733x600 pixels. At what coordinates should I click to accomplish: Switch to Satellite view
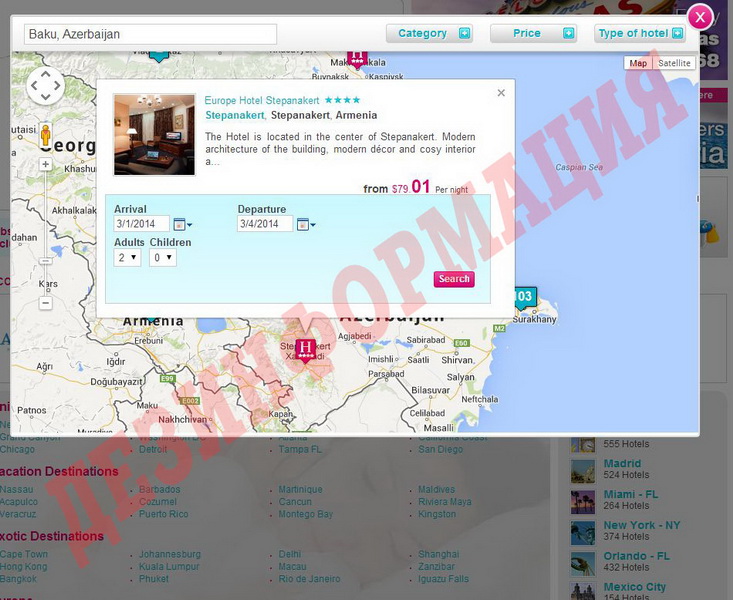click(674, 63)
